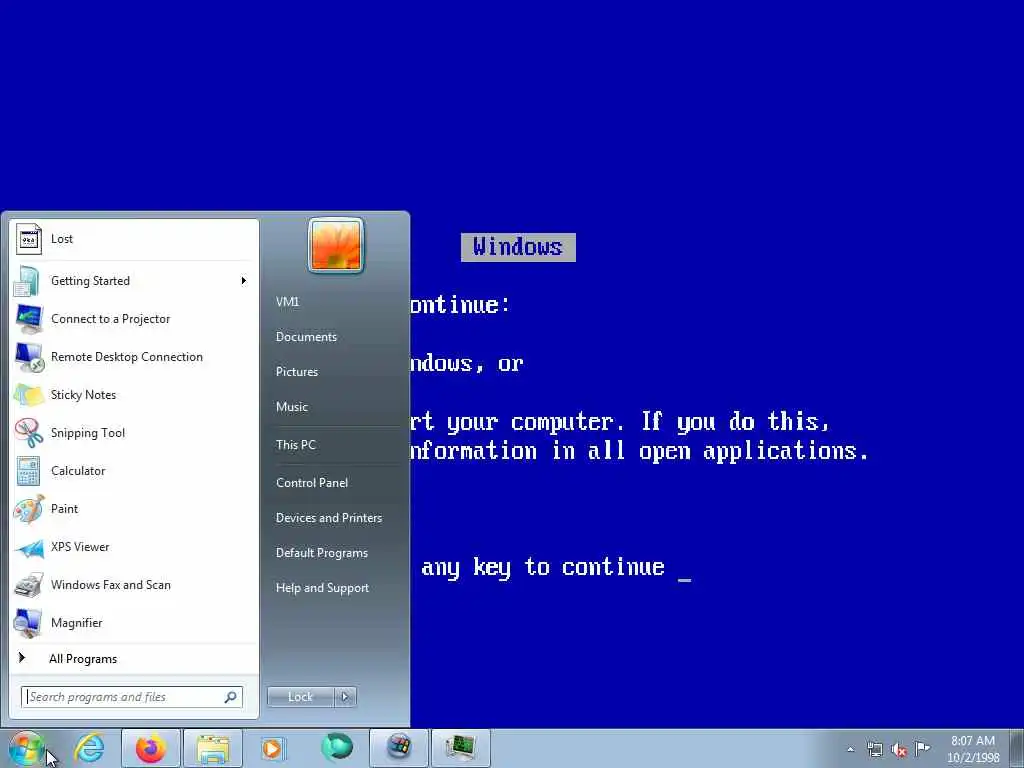Click the Show desktop strip
Screen dimensions: 1024x768
pyautogui.click(x=1016, y=748)
